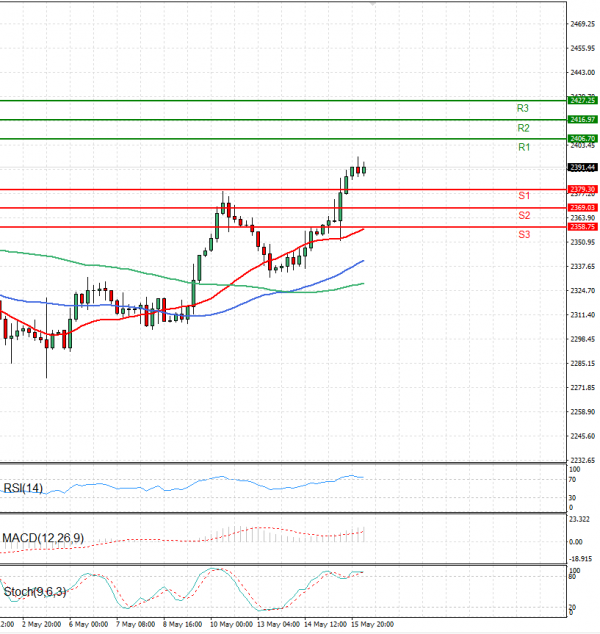Viewport: 600px width, 634px height.
Task: Click the 10 May 00:00 time label
Action: click(231, 625)
